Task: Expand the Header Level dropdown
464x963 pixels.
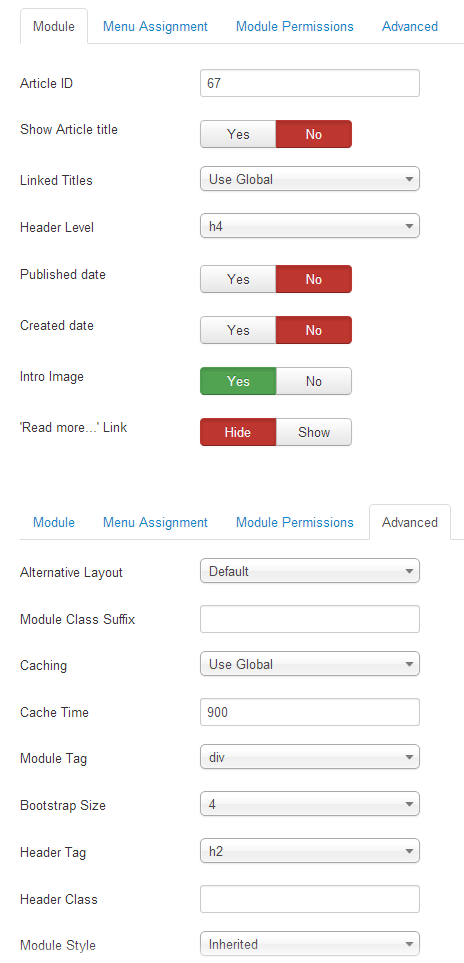Action: click(310, 226)
